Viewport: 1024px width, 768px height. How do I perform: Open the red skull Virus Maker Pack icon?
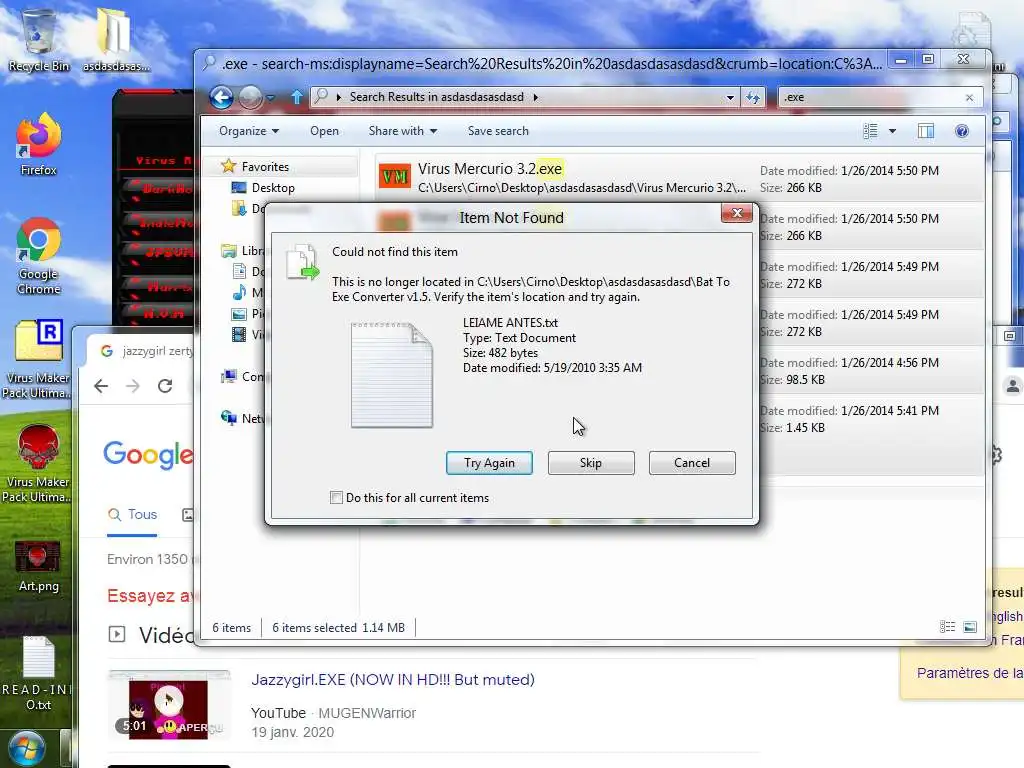tap(37, 464)
